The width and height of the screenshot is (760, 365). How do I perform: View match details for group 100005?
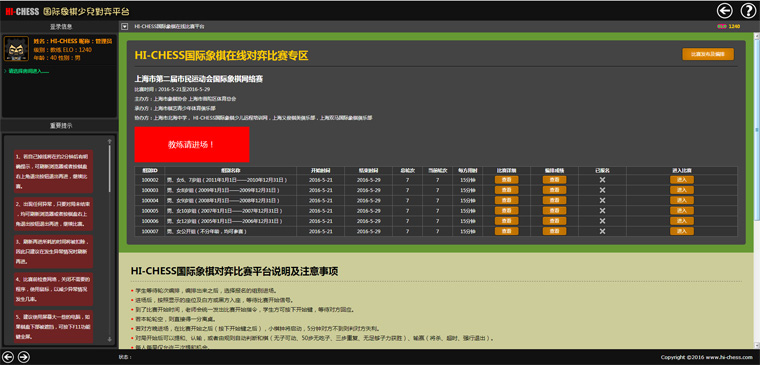click(x=507, y=211)
